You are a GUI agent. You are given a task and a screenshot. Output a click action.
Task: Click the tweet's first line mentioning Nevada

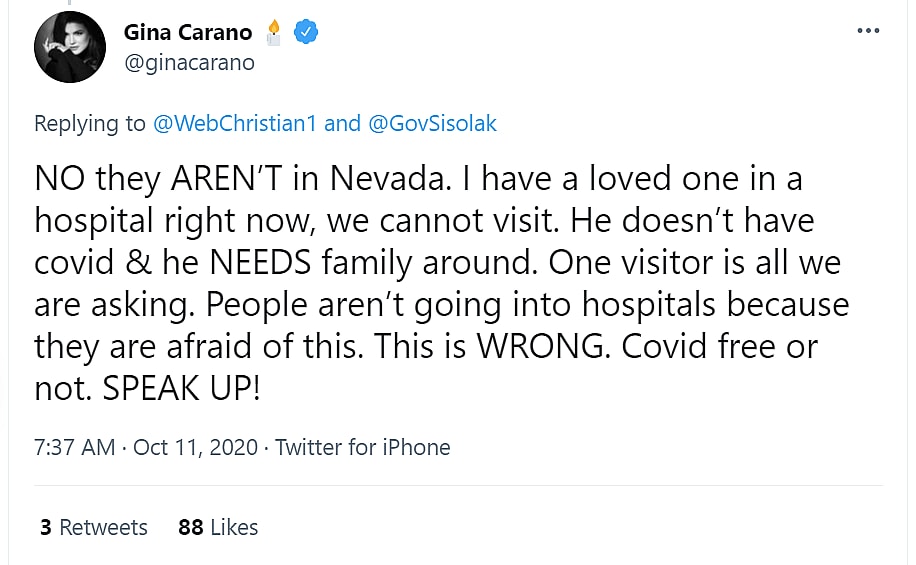click(x=418, y=180)
